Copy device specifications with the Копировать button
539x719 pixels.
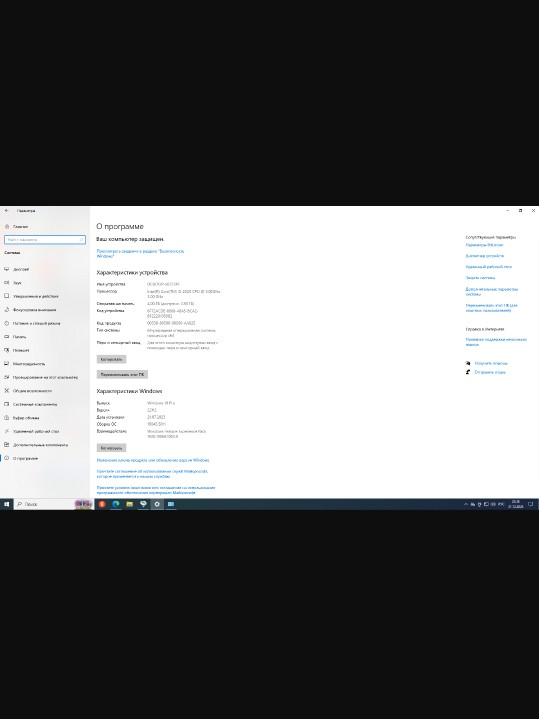pos(111,359)
